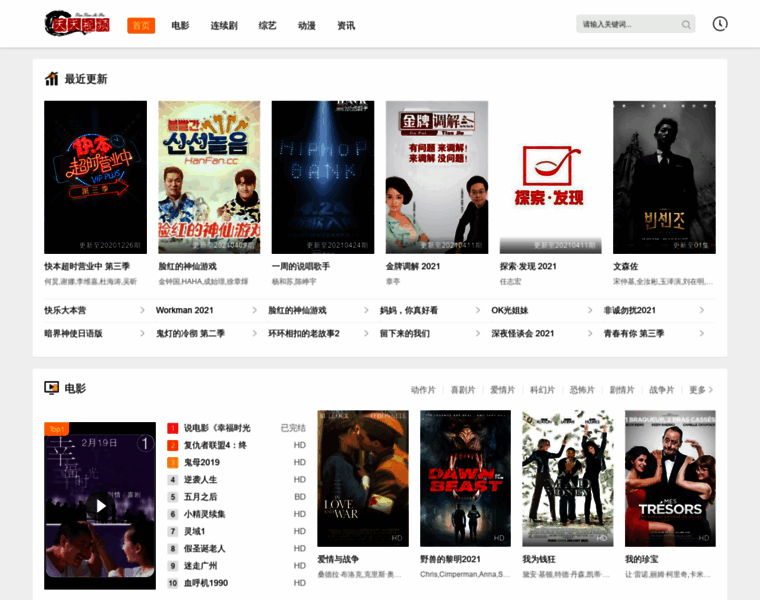
Task: Open 文森佐 poster thumbnail
Action: [664, 177]
